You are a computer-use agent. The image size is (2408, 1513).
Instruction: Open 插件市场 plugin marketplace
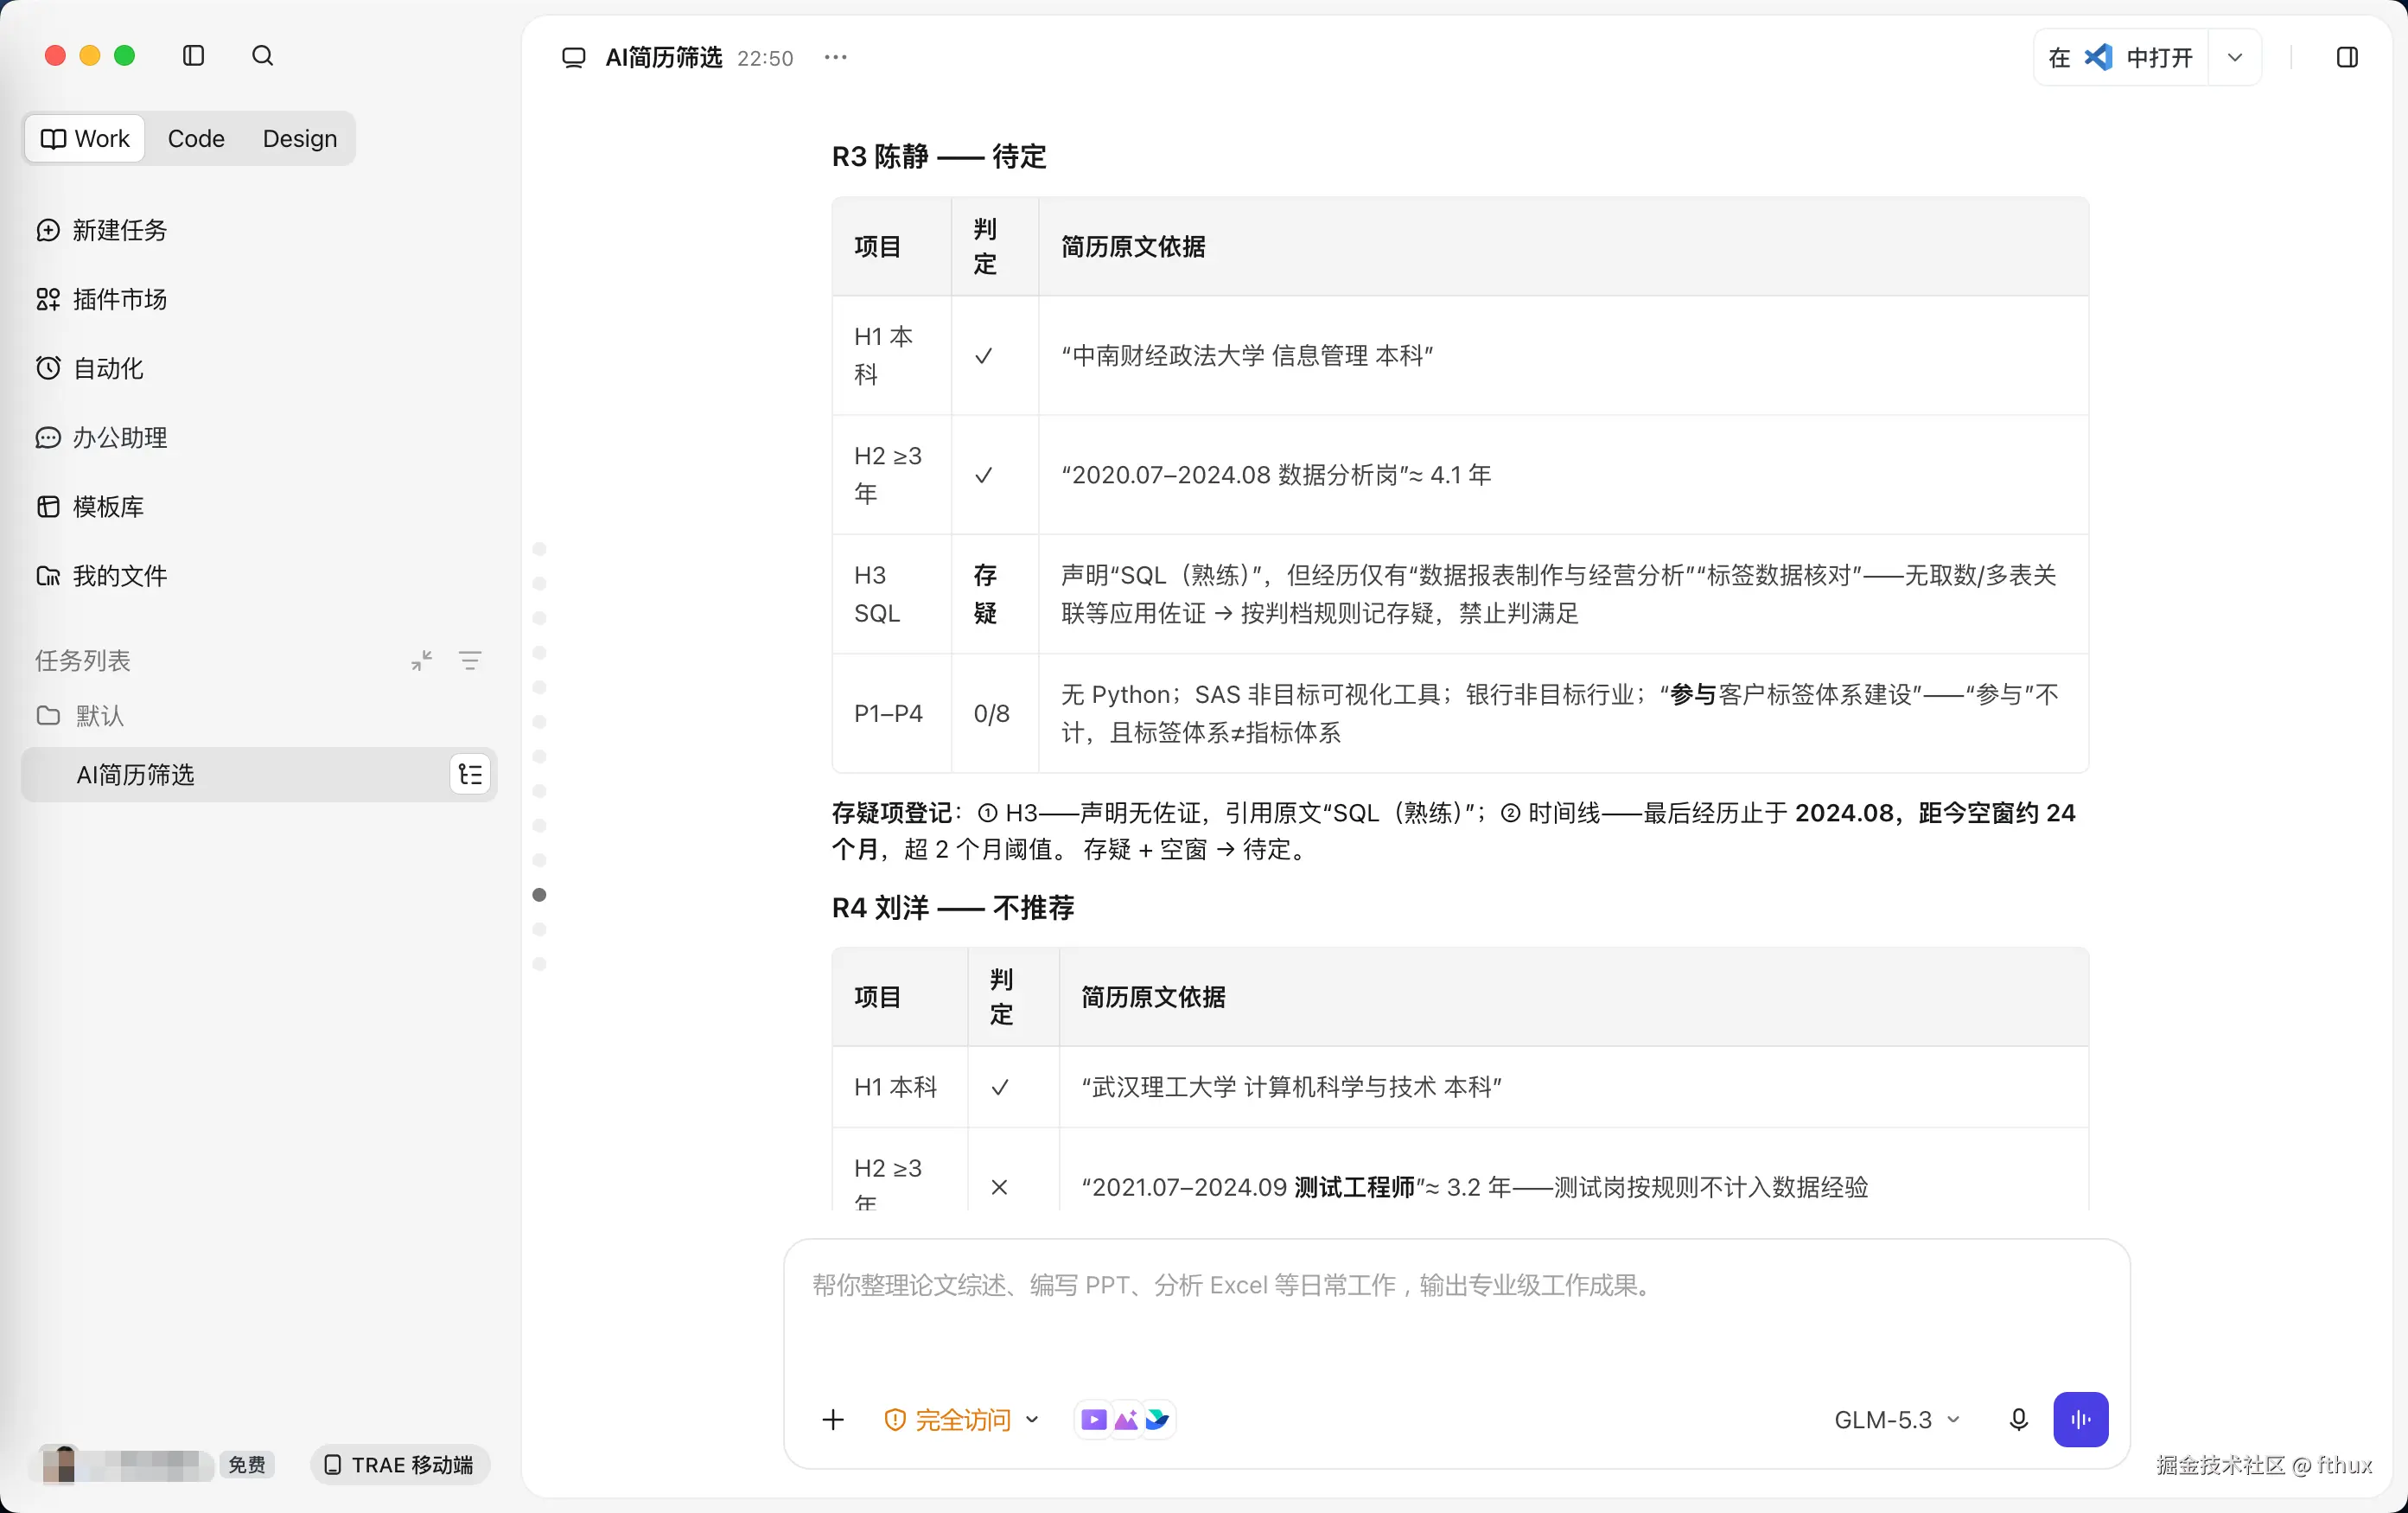click(x=102, y=299)
